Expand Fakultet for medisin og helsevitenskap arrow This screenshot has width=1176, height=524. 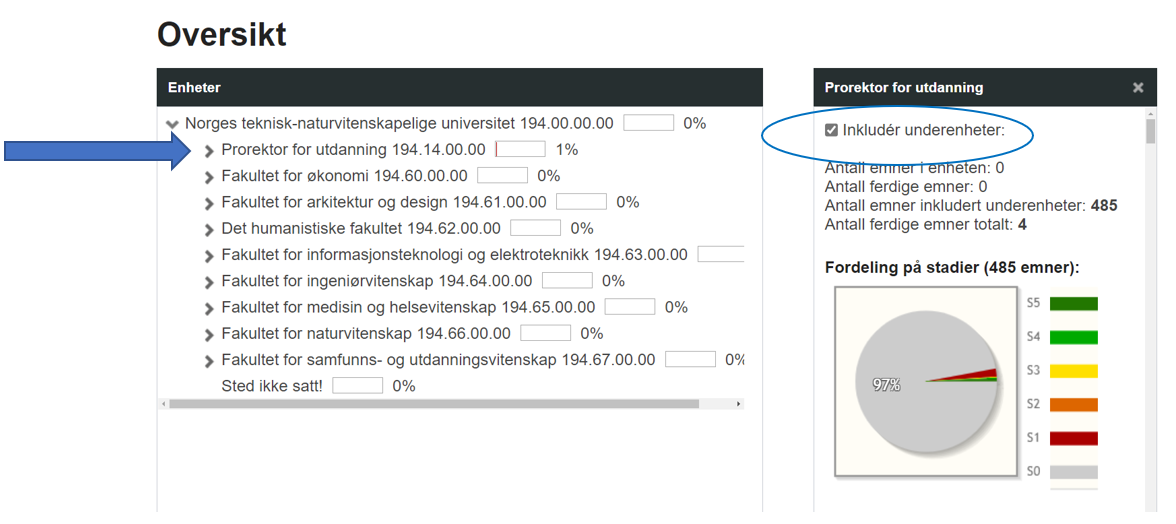click(210, 308)
